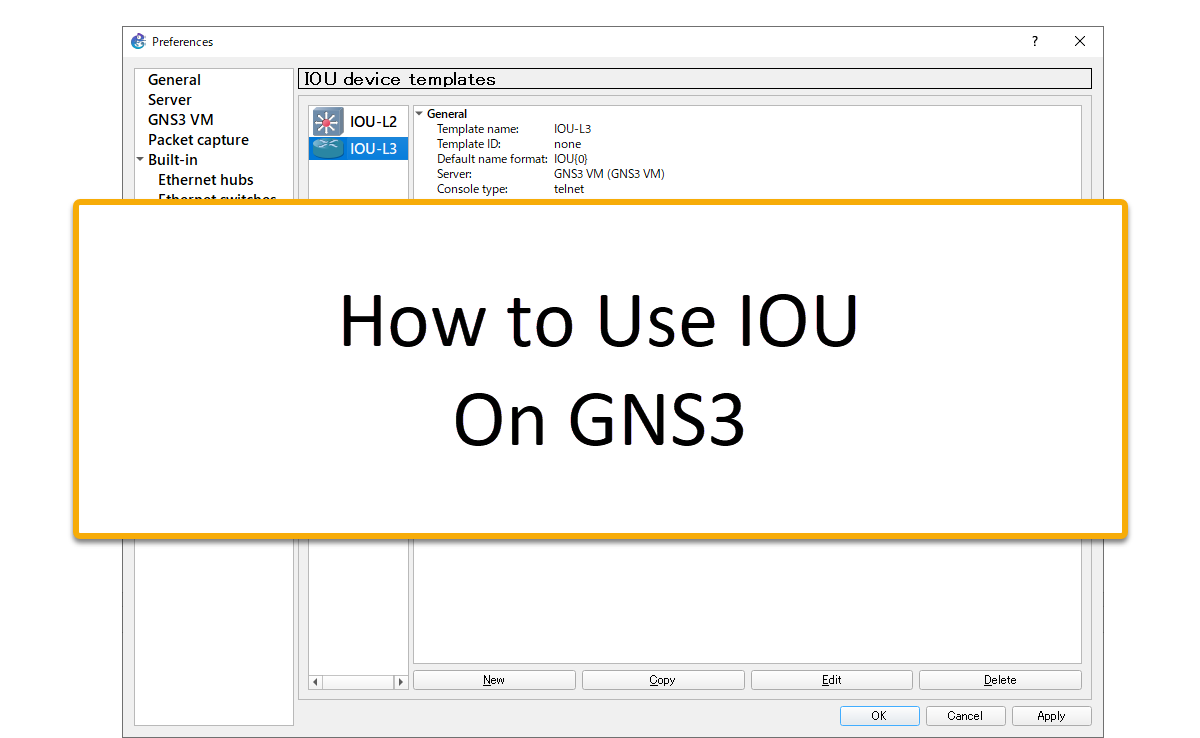Create a New IOU device template
The height and width of the screenshot is (738, 1200).
click(494, 680)
